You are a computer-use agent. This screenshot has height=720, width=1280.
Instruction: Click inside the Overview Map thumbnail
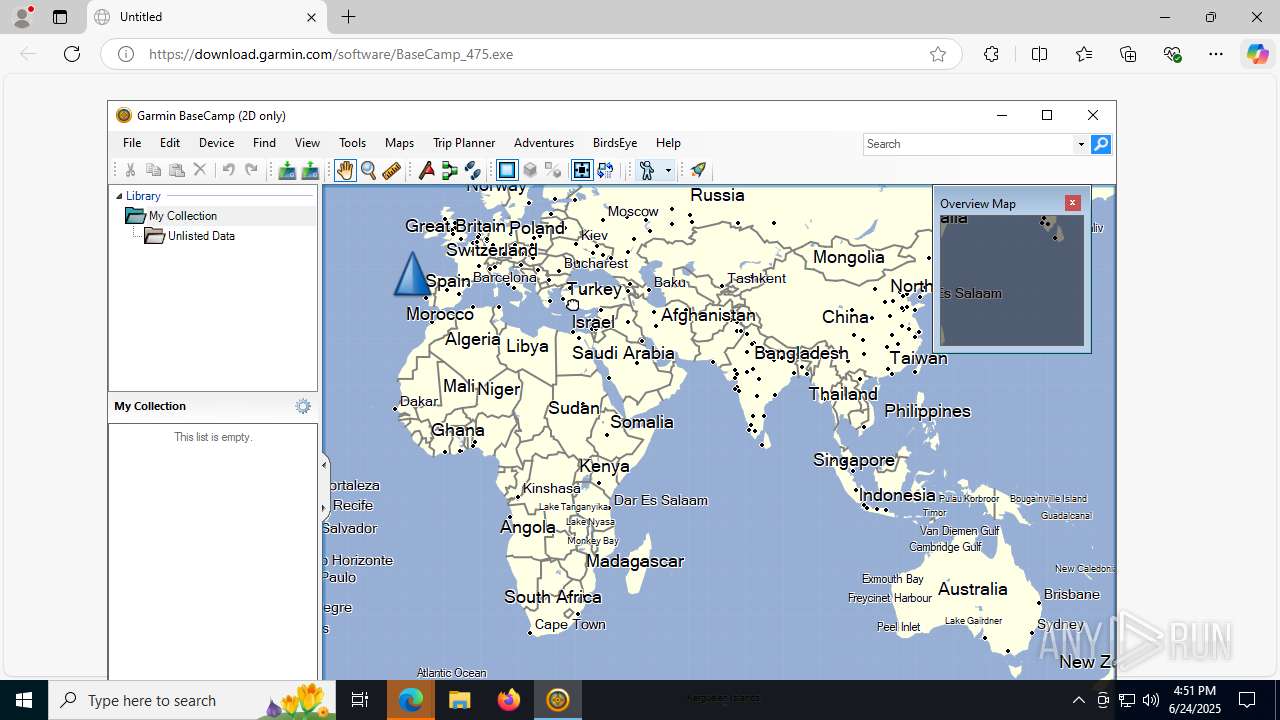point(1012,280)
